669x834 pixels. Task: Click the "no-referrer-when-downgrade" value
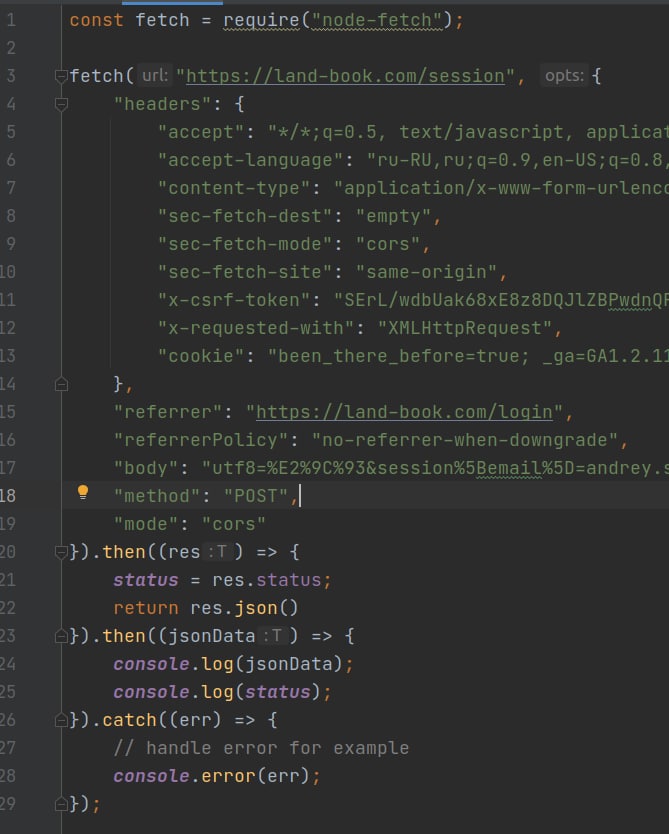(465, 440)
